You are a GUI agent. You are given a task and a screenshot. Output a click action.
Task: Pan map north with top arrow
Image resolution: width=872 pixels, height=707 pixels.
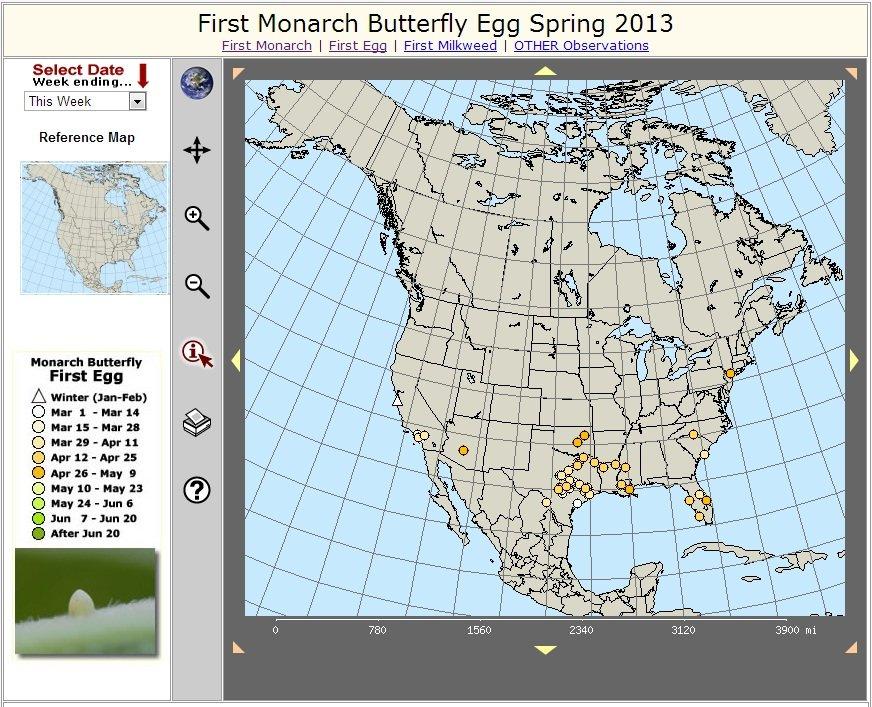click(545, 71)
